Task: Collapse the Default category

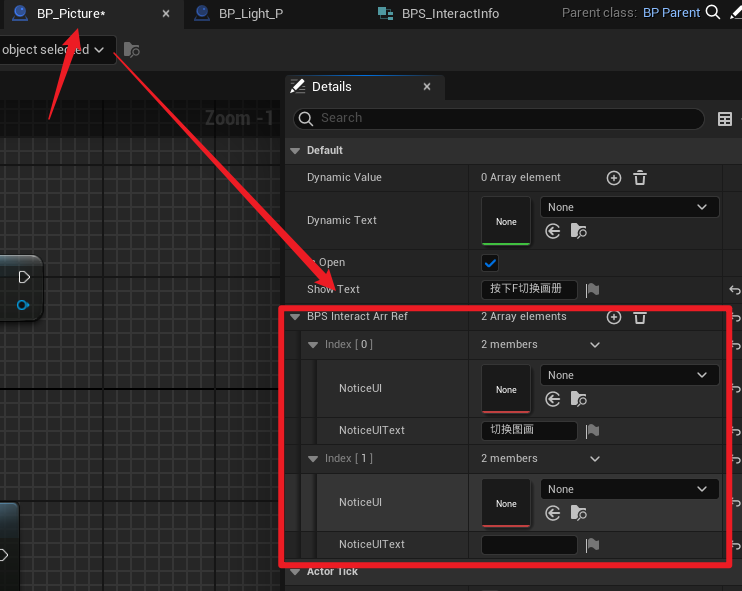Action: click(295, 151)
